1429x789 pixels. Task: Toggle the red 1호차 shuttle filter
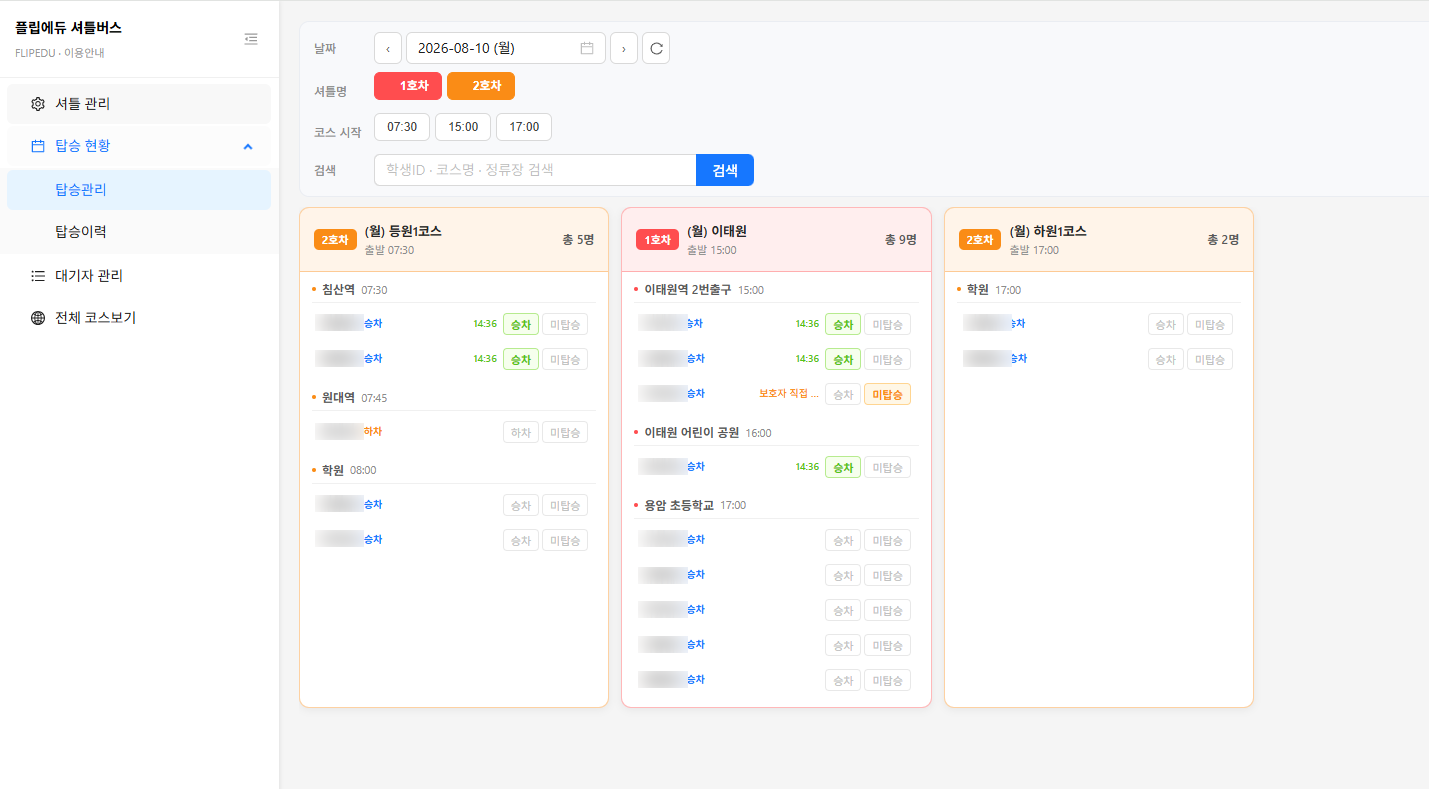pos(408,86)
